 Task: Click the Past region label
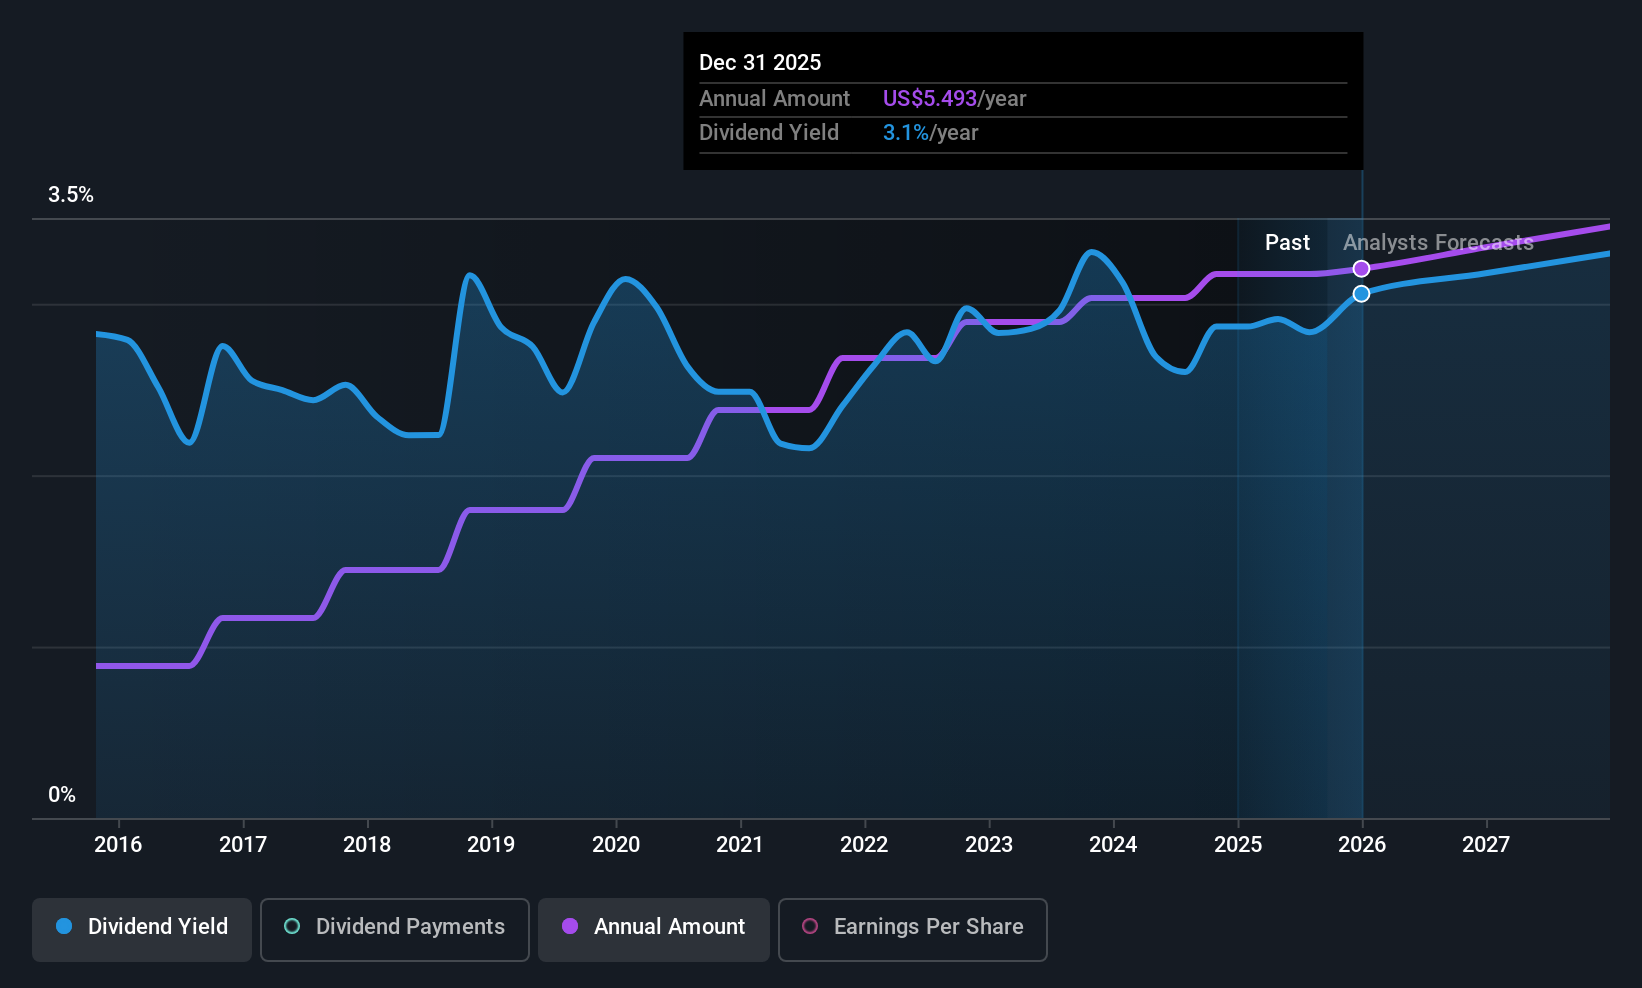pos(1287,243)
